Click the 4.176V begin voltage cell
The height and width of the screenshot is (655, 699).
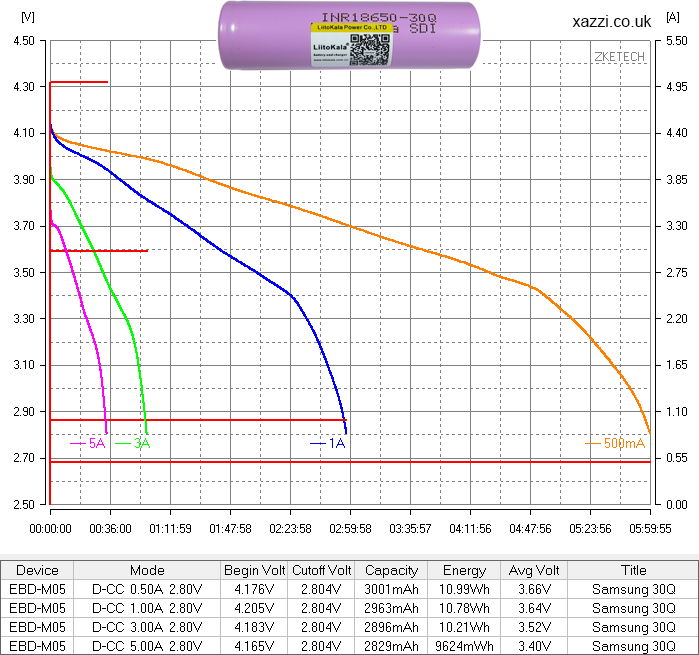[255, 589]
